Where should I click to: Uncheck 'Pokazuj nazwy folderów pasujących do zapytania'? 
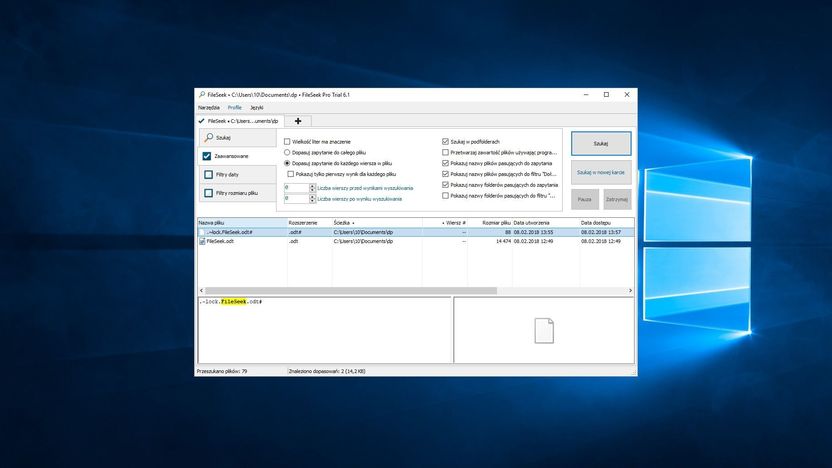coord(445,185)
